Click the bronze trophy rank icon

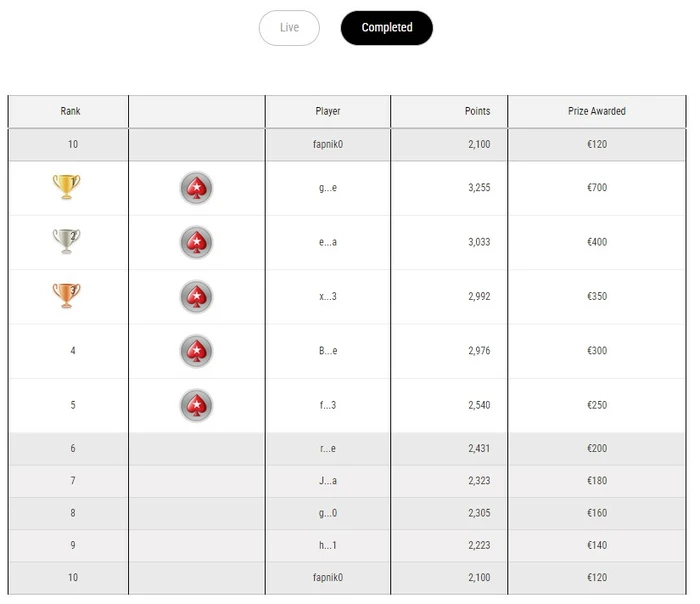[x=66, y=295]
